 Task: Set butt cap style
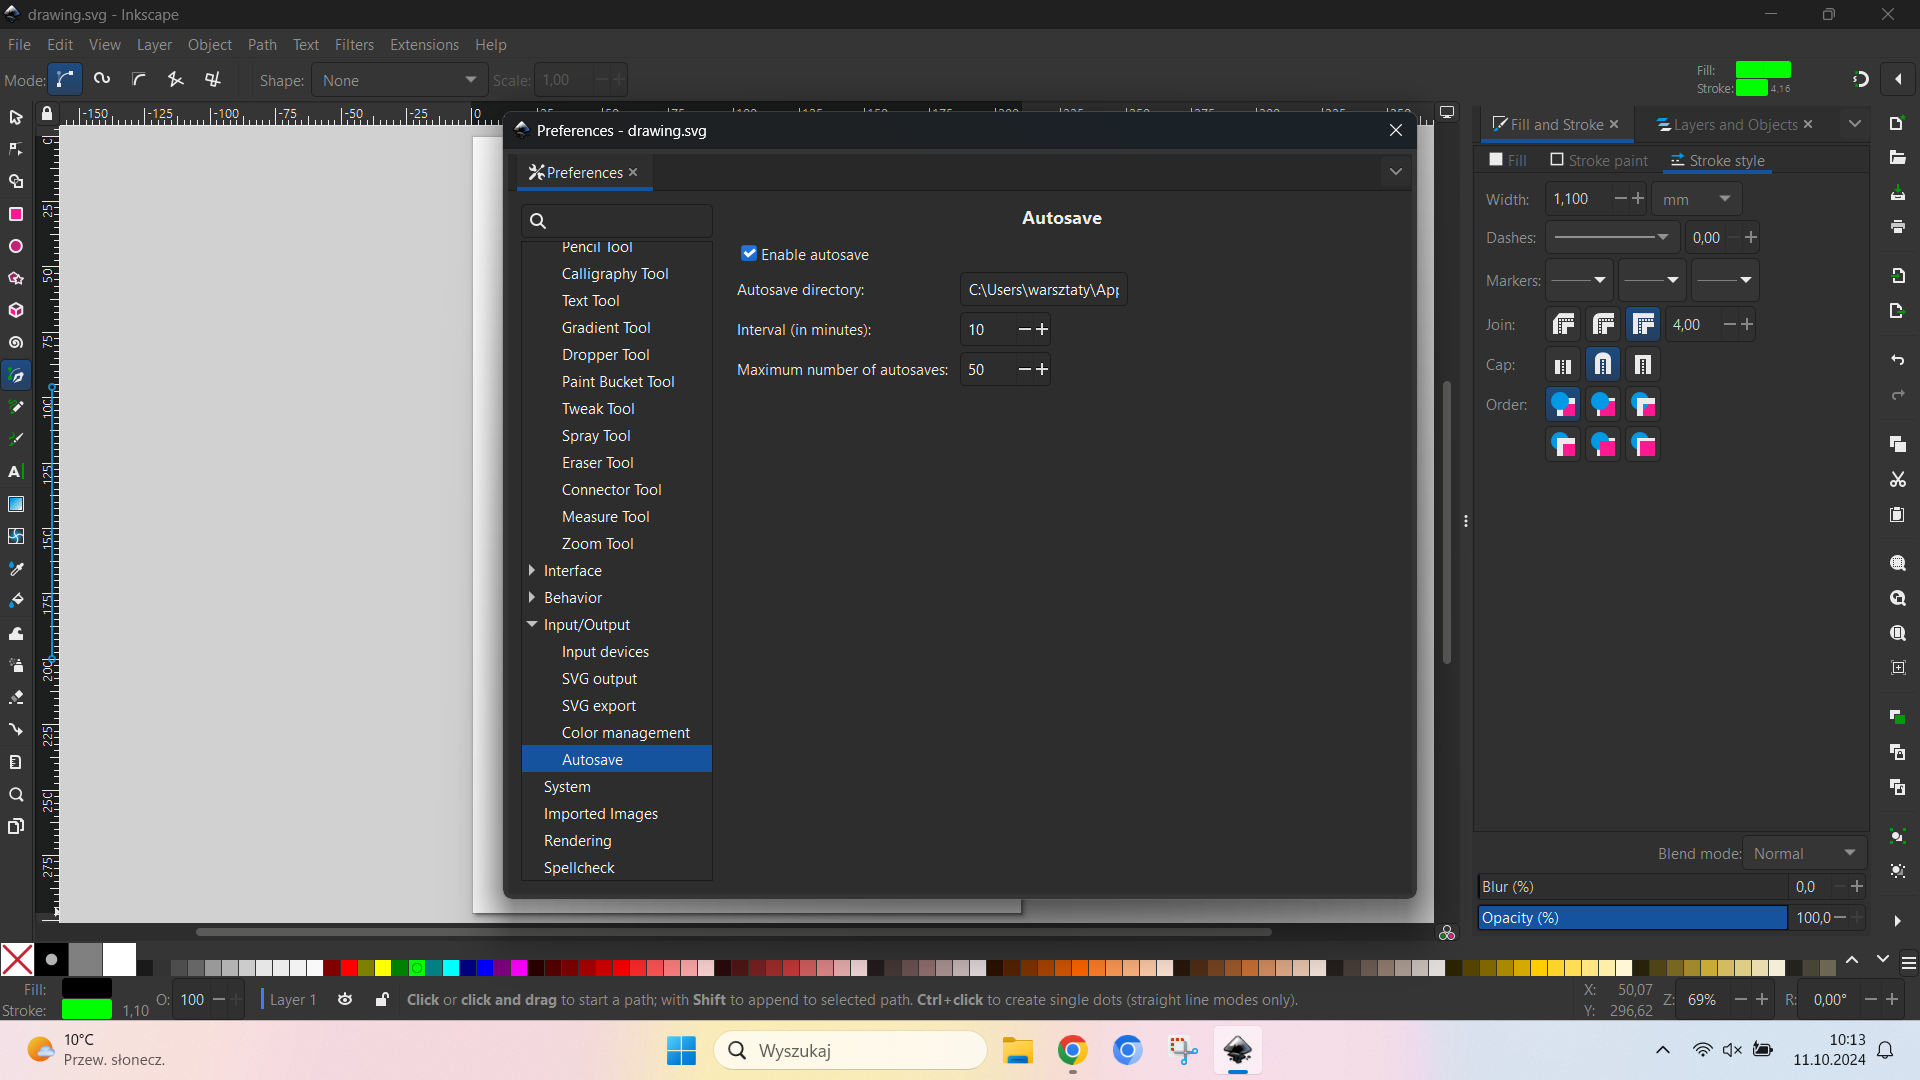pyautogui.click(x=1564, y=365)
